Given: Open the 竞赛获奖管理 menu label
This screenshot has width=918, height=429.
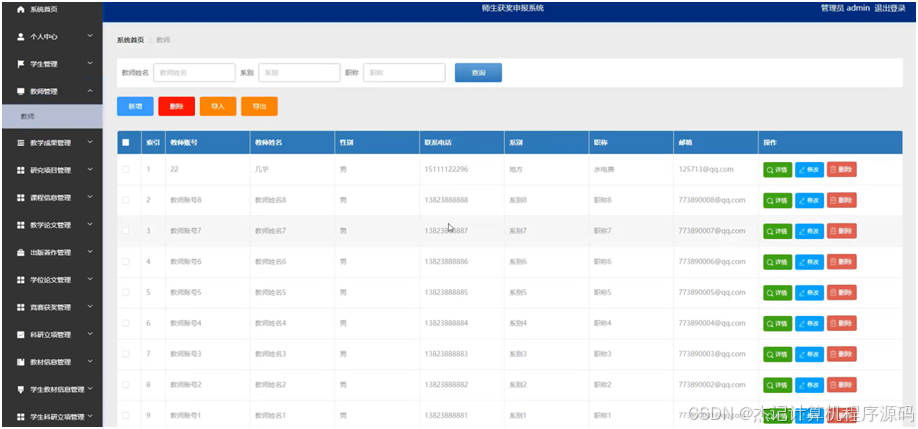Looking at the screenshot, I should tap(50, 307).
